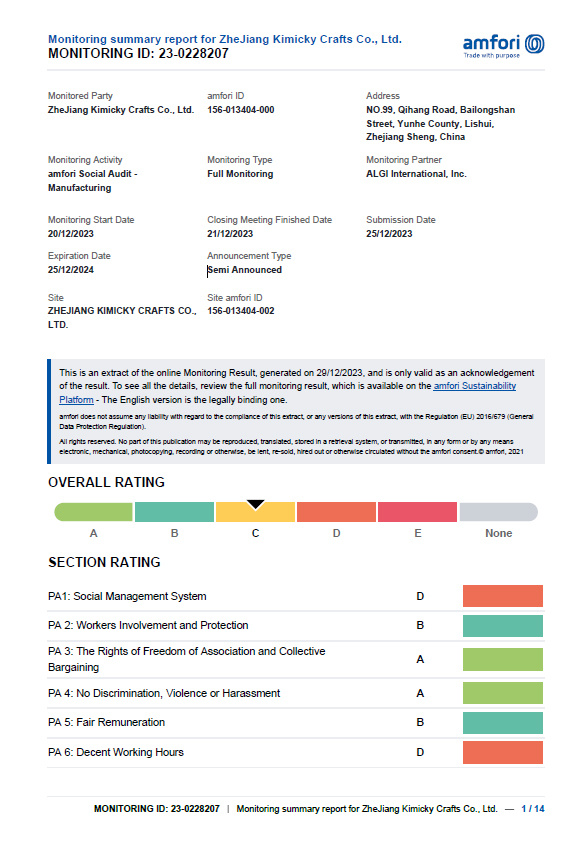Click the PA 6: Decent Working Hours label
Image resolution: width=583 pixels, height=845 pixels.
click(x=116, y=752)
